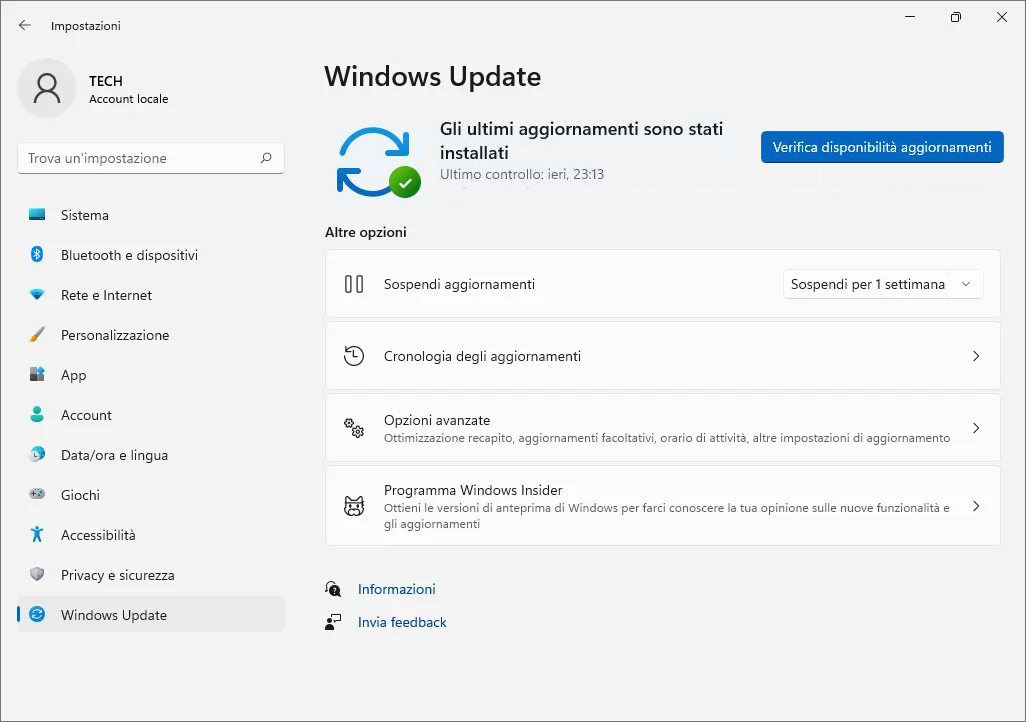This screenshot has height=722, width=1026.
Task: Click the Giochi controller icon
Action: point(37,495)
